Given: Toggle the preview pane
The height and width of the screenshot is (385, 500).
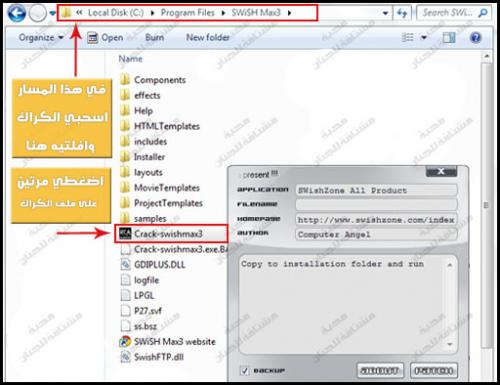Looking at the screenshot, I should click(x=449, y=37).
